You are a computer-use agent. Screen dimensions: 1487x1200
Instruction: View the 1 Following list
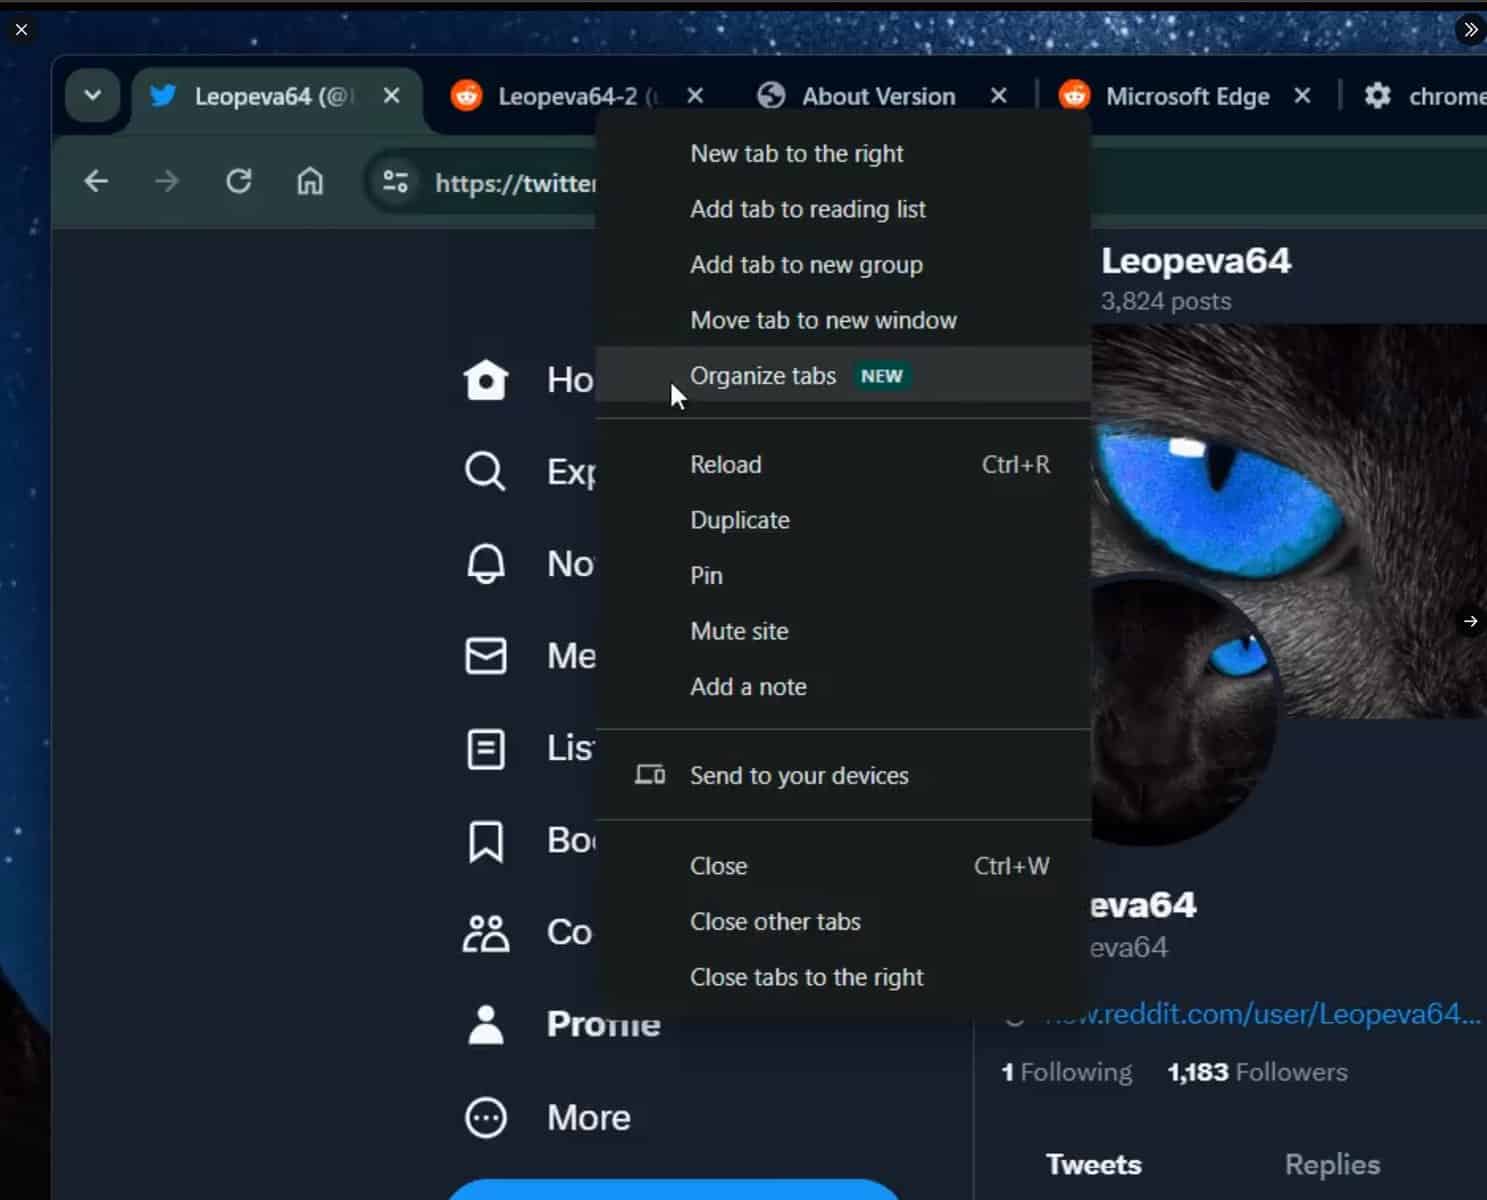point(1066,1072)
